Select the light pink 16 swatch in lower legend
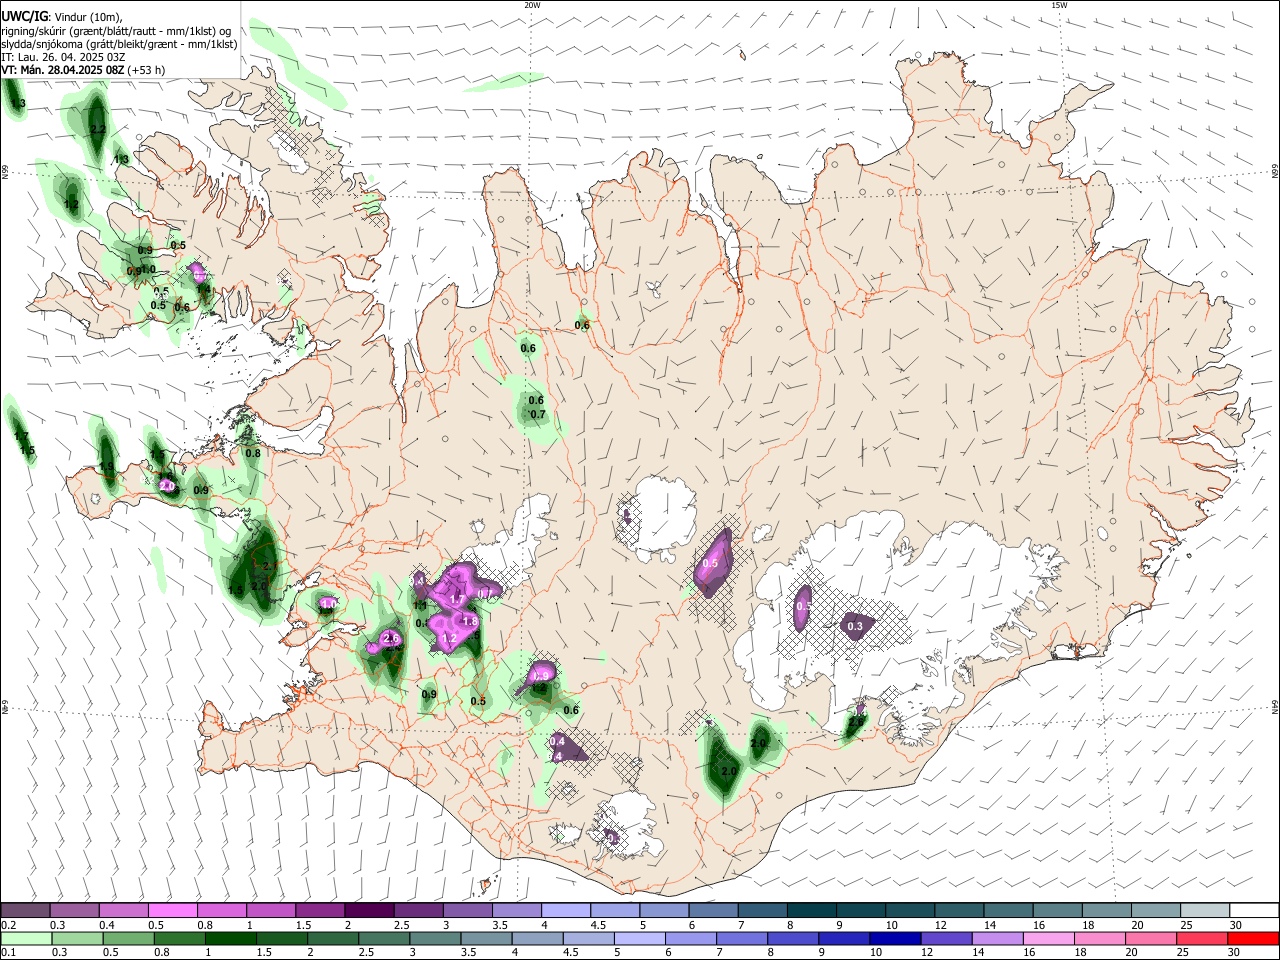The image size is (1280, 960). [1048, 938]
